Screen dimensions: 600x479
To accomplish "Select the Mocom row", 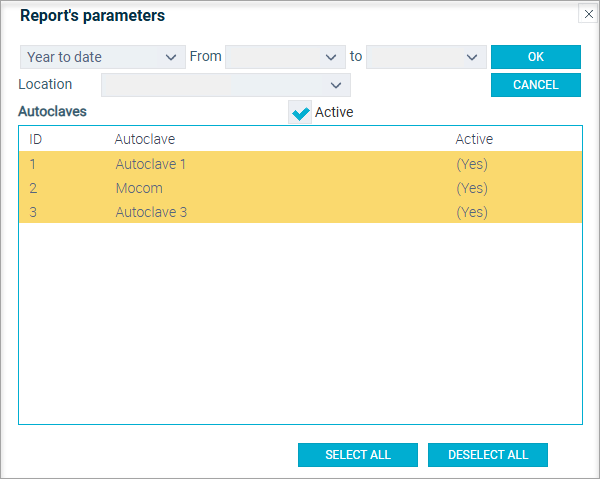I will pos(300,188).
